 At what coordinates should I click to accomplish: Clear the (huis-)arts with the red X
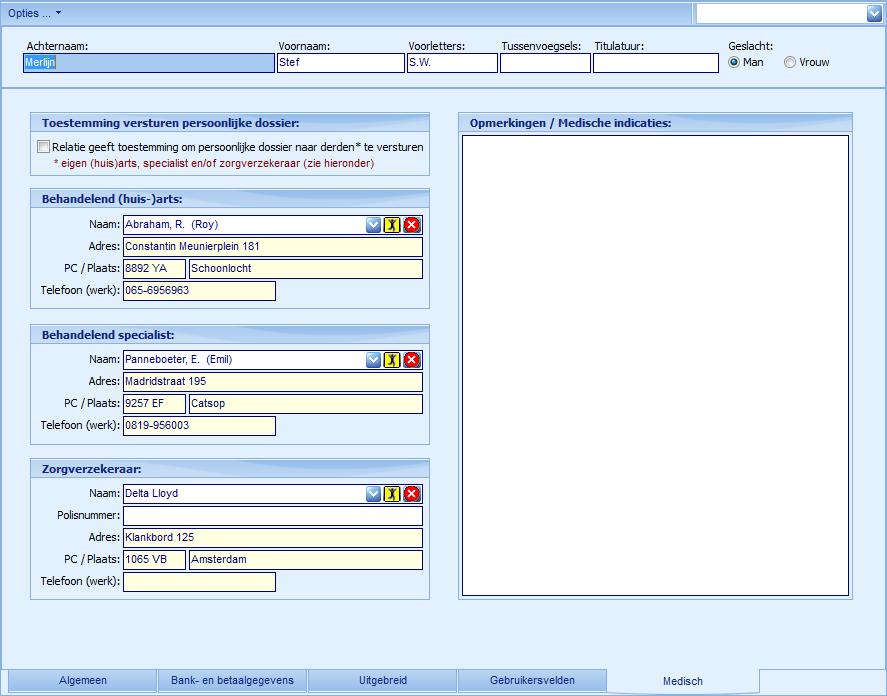pos(411,225)
